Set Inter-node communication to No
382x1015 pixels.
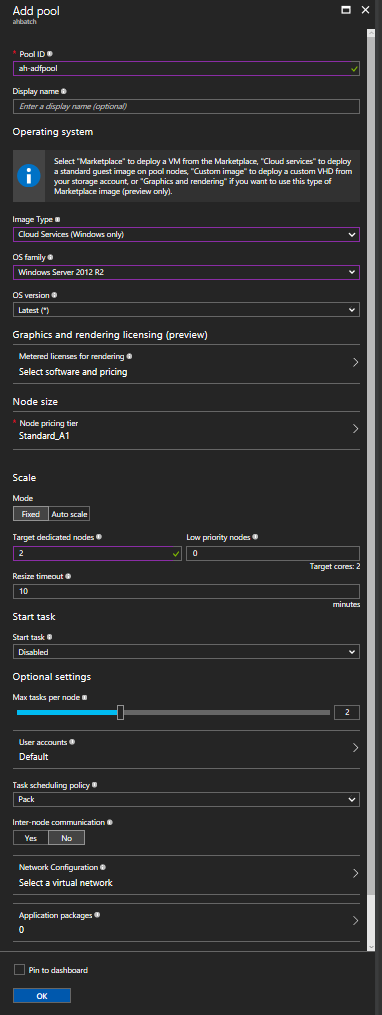[x=67, y=838]
